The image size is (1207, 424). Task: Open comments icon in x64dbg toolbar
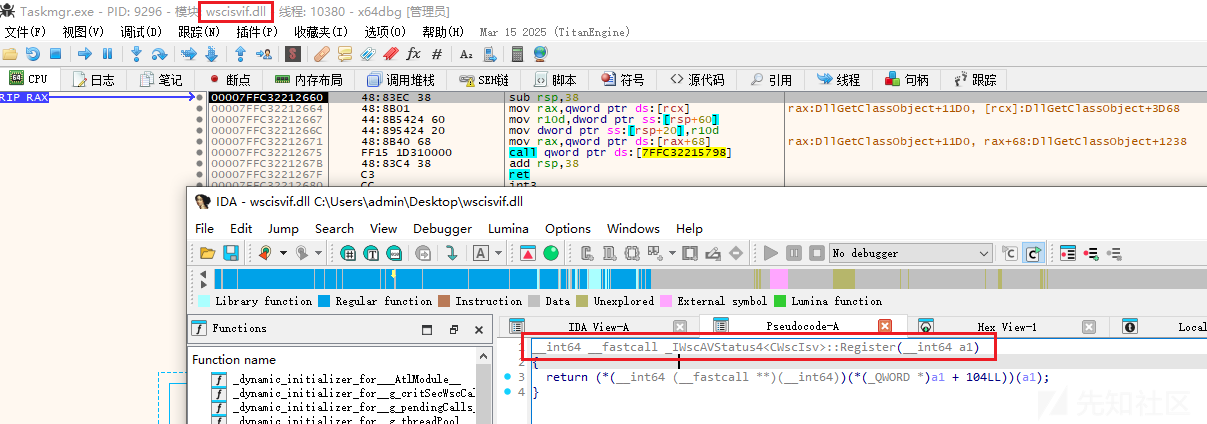click(345, 54)
